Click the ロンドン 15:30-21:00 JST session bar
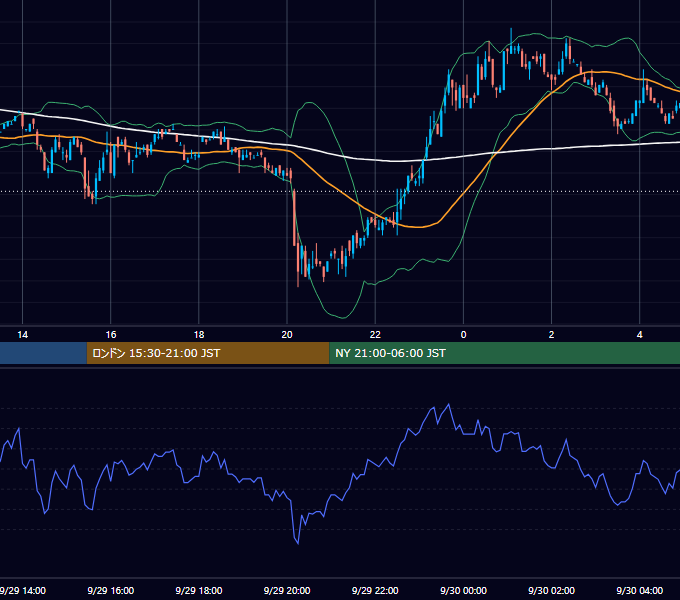The image size is (680, 600). [x=208, y=353]
